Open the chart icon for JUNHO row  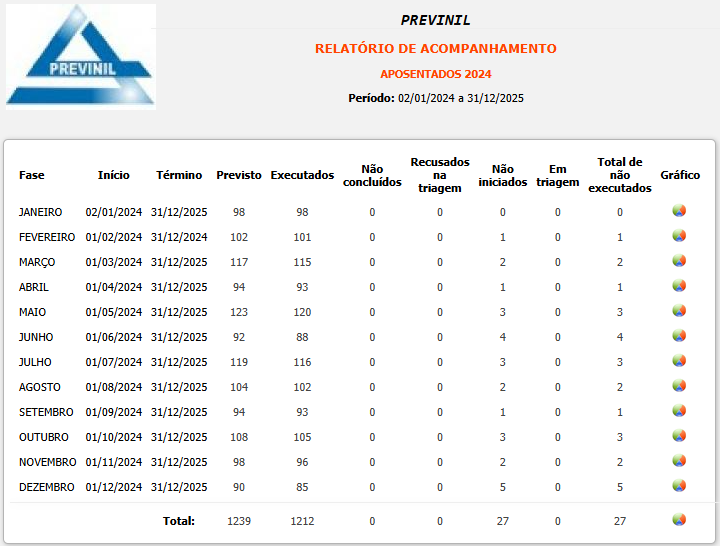click(x=679, y=336)
